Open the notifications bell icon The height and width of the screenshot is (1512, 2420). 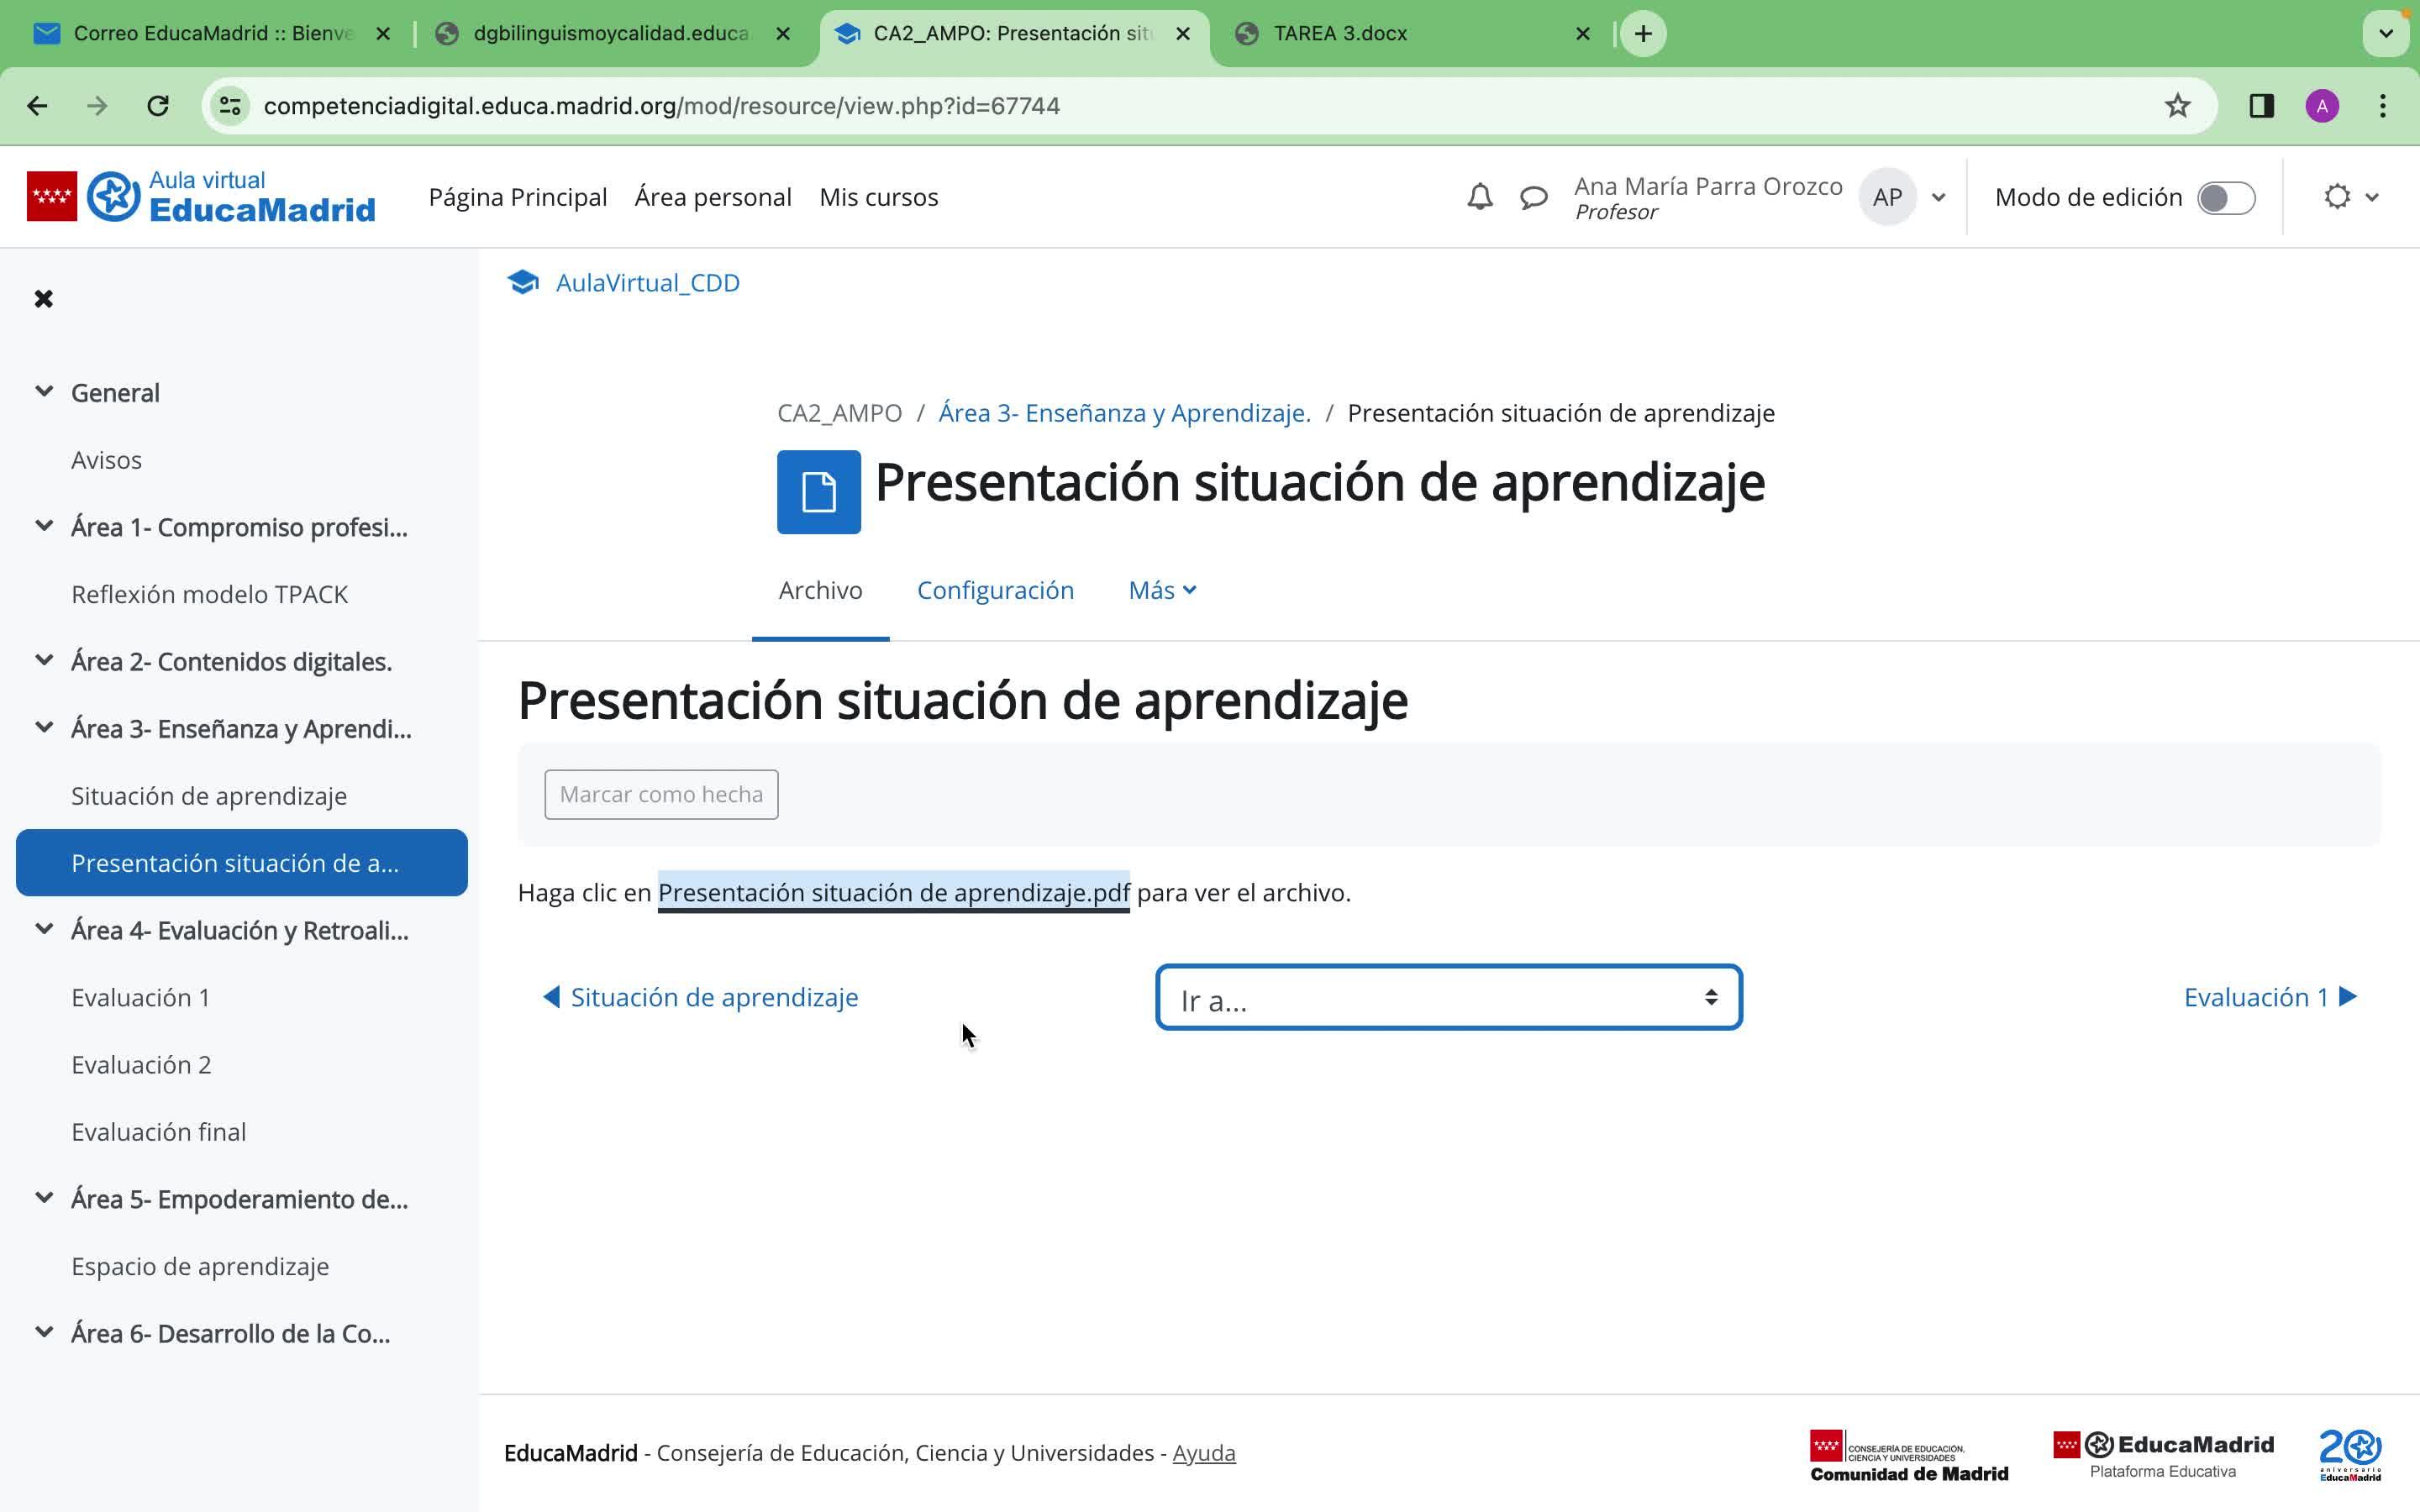[1479, 197]
